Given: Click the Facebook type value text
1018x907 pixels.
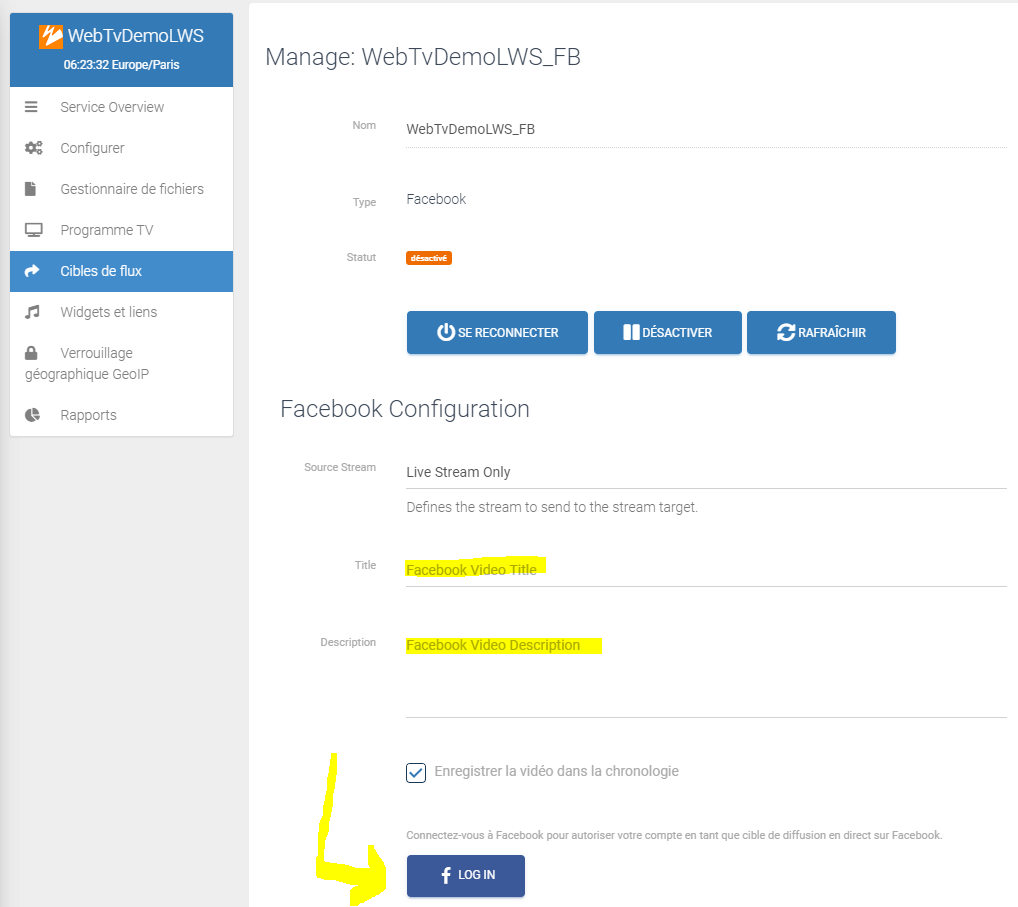Looking at the screenshot, I should pyautogui.click(x=436, y=199).
